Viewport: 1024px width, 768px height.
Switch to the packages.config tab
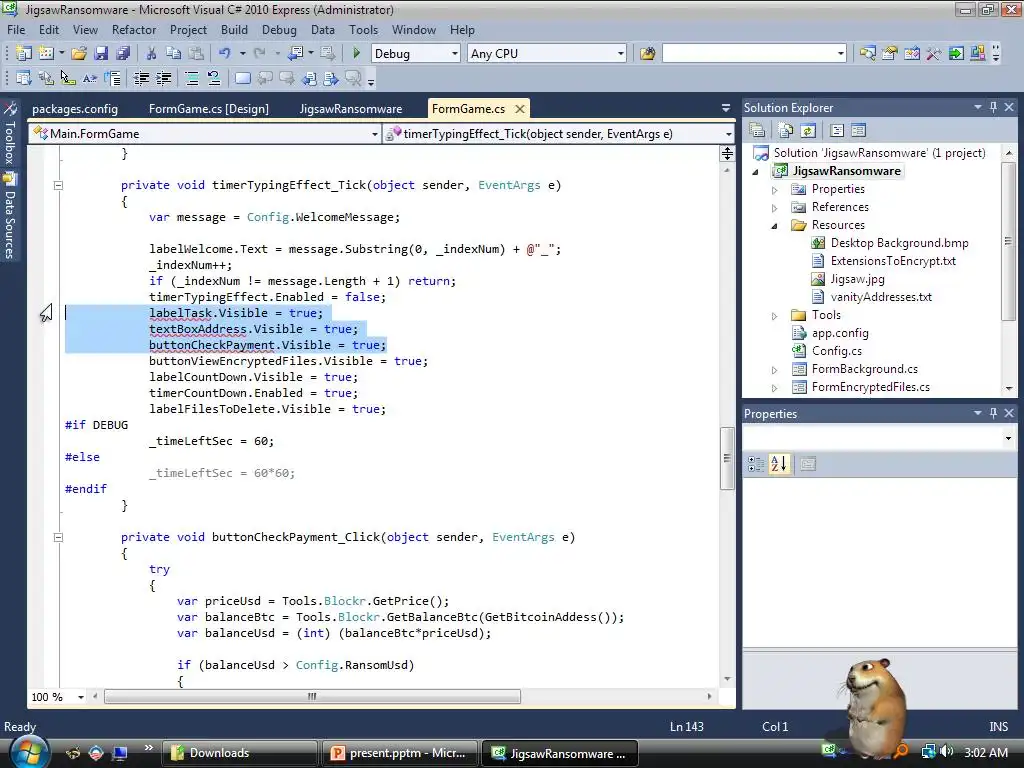(75, 108)
